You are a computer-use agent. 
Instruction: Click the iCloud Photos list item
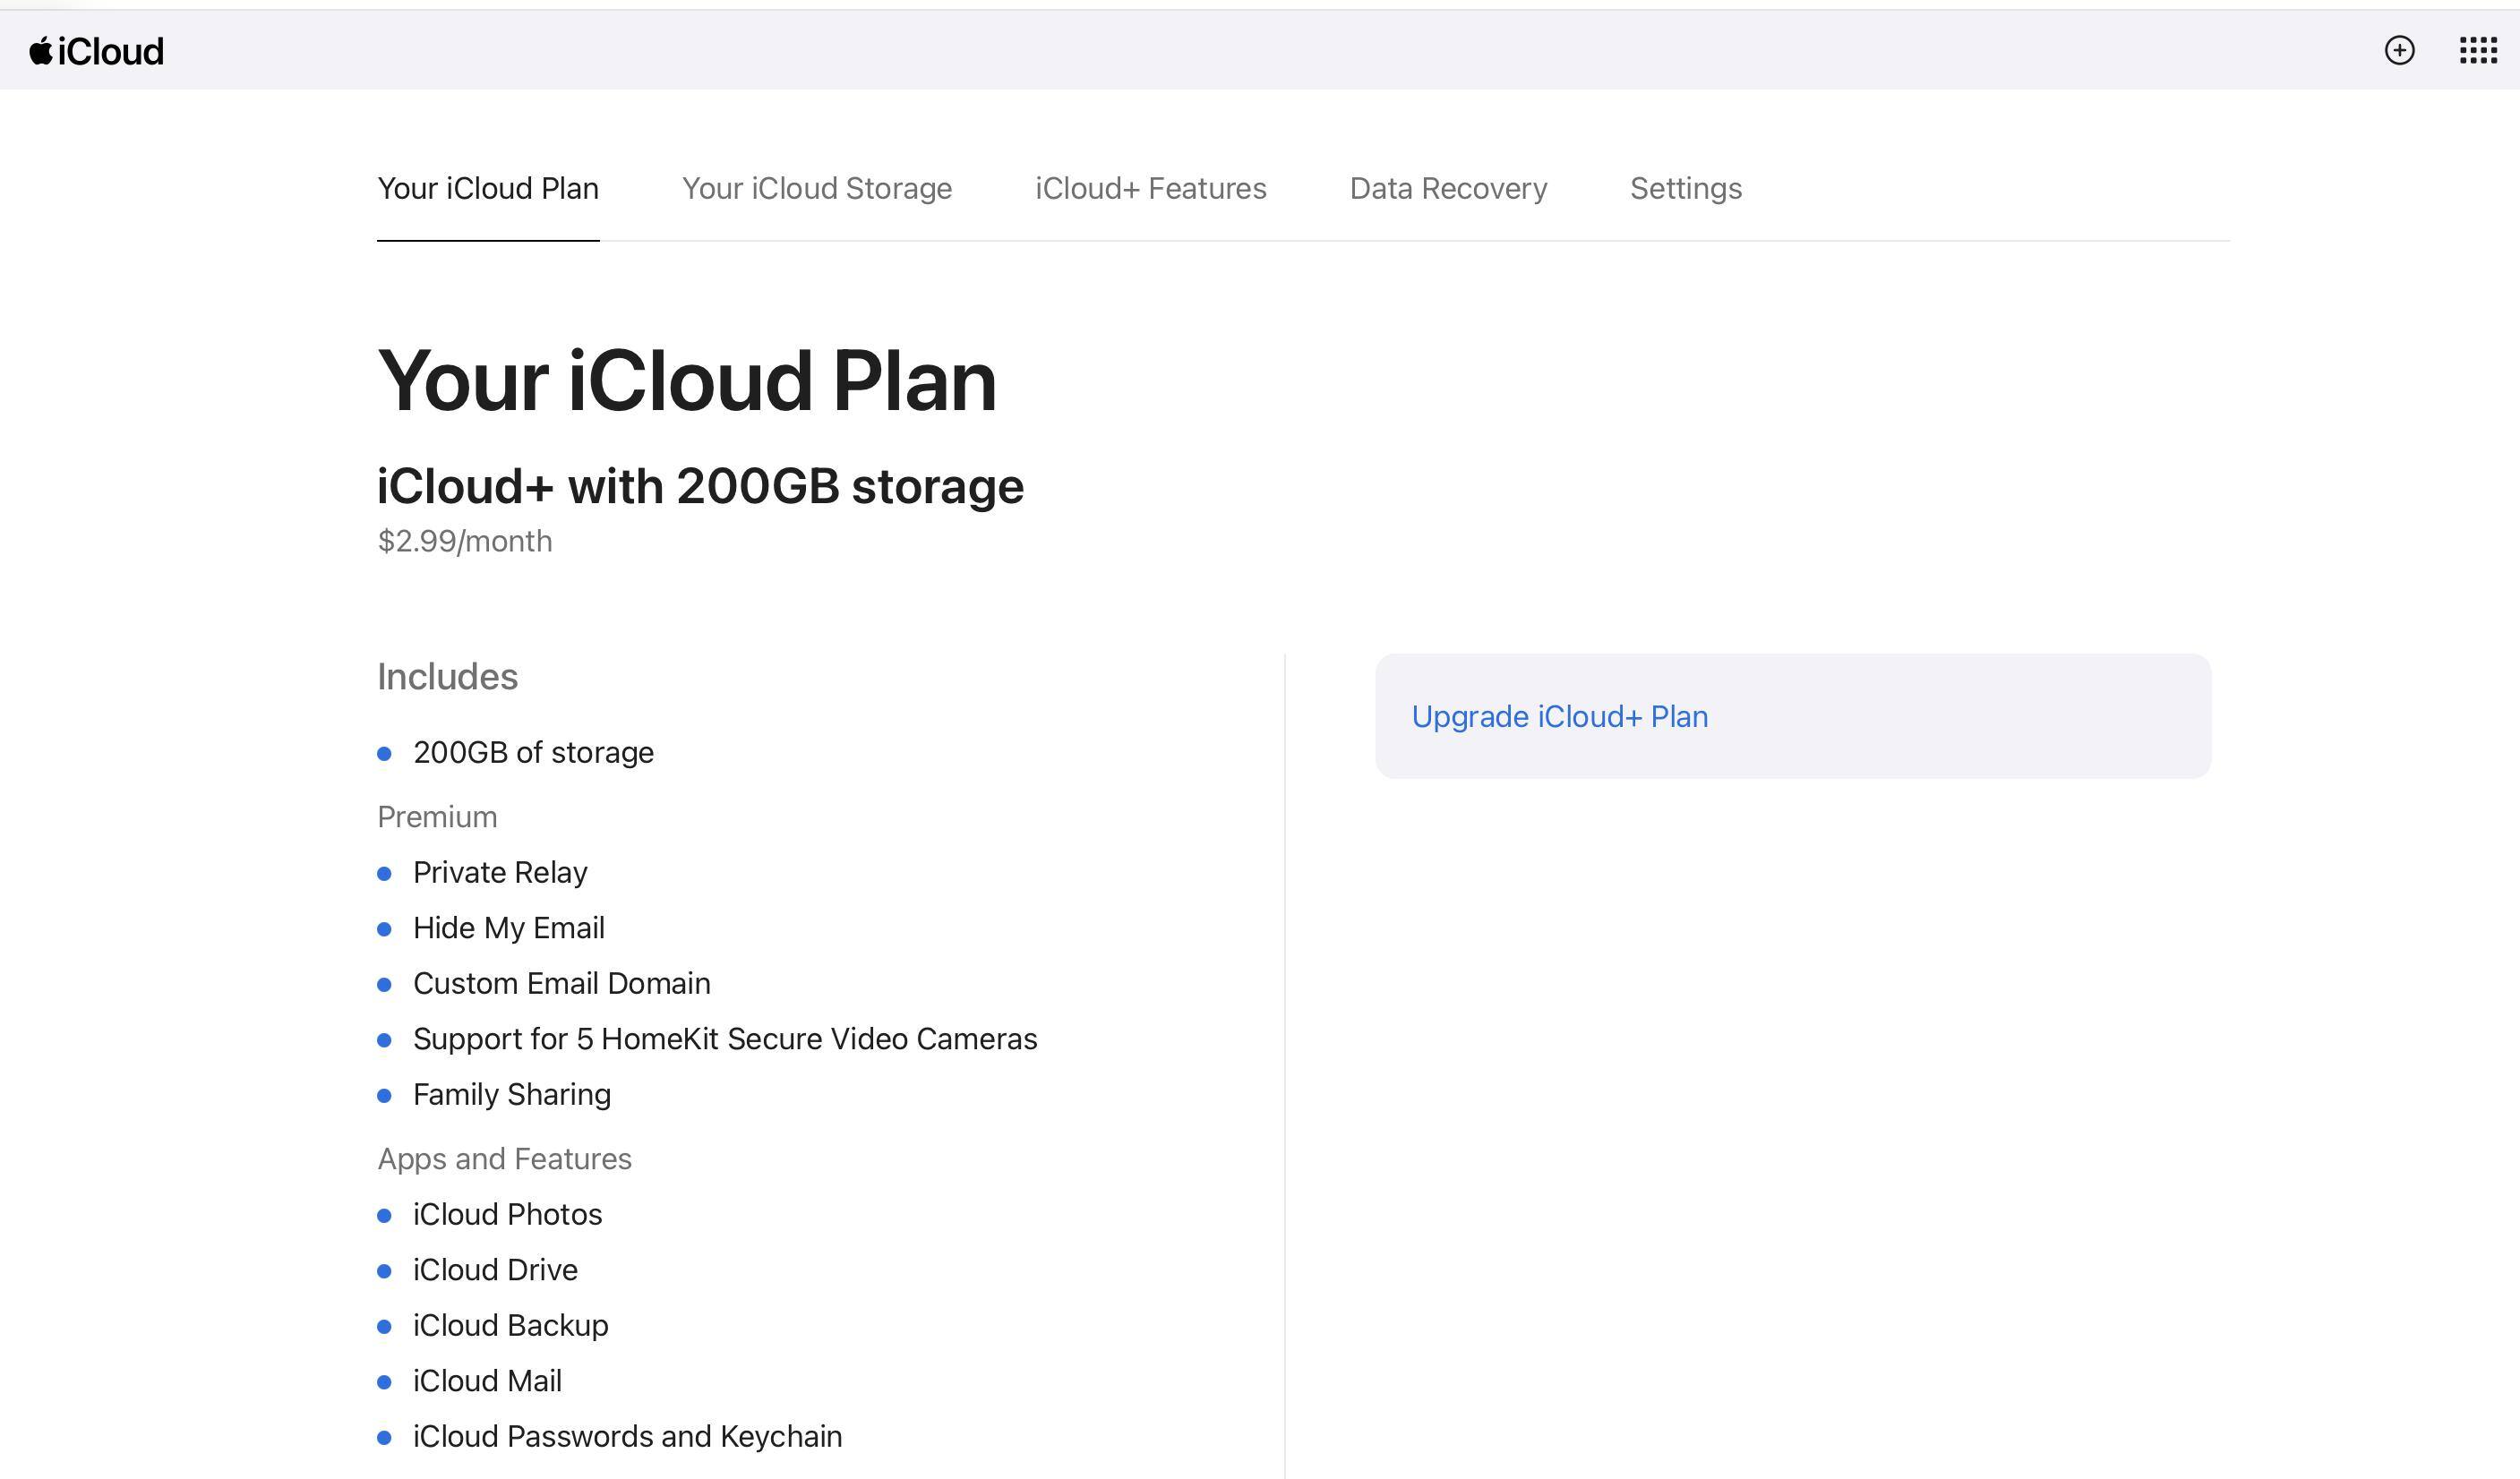click(x=507, y=1214)
